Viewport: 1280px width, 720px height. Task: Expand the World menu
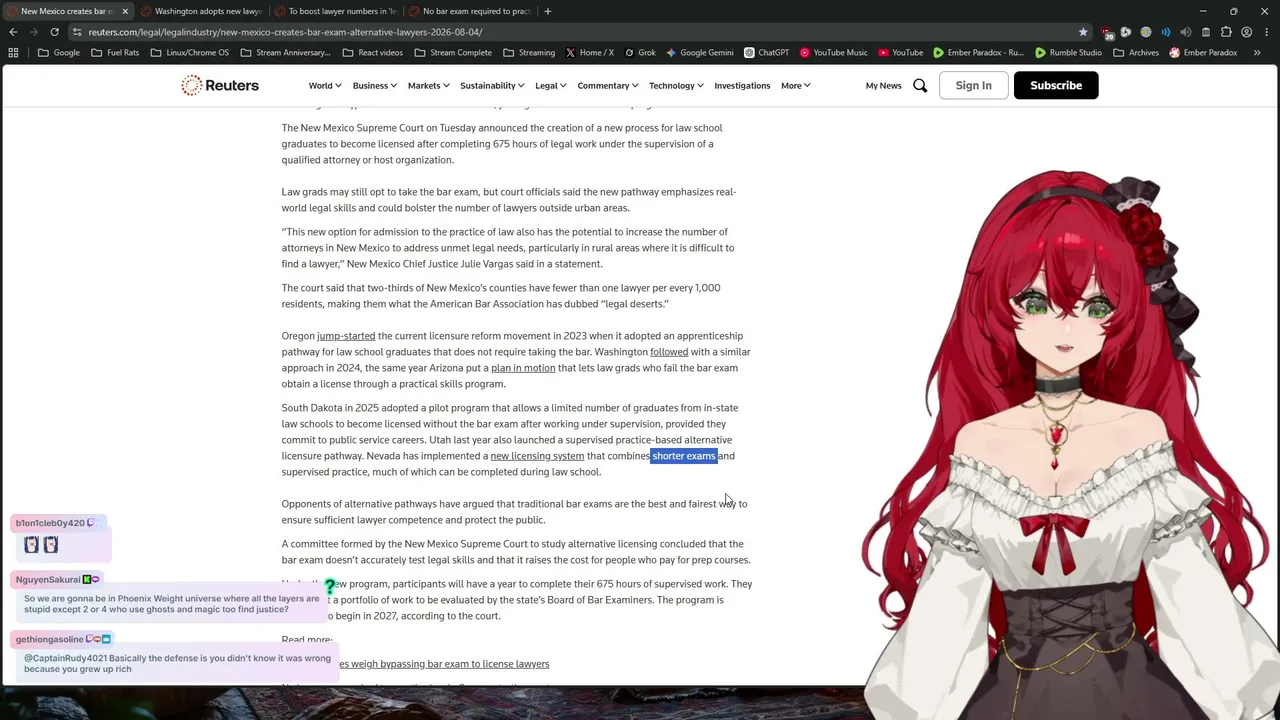pos(325,86)
